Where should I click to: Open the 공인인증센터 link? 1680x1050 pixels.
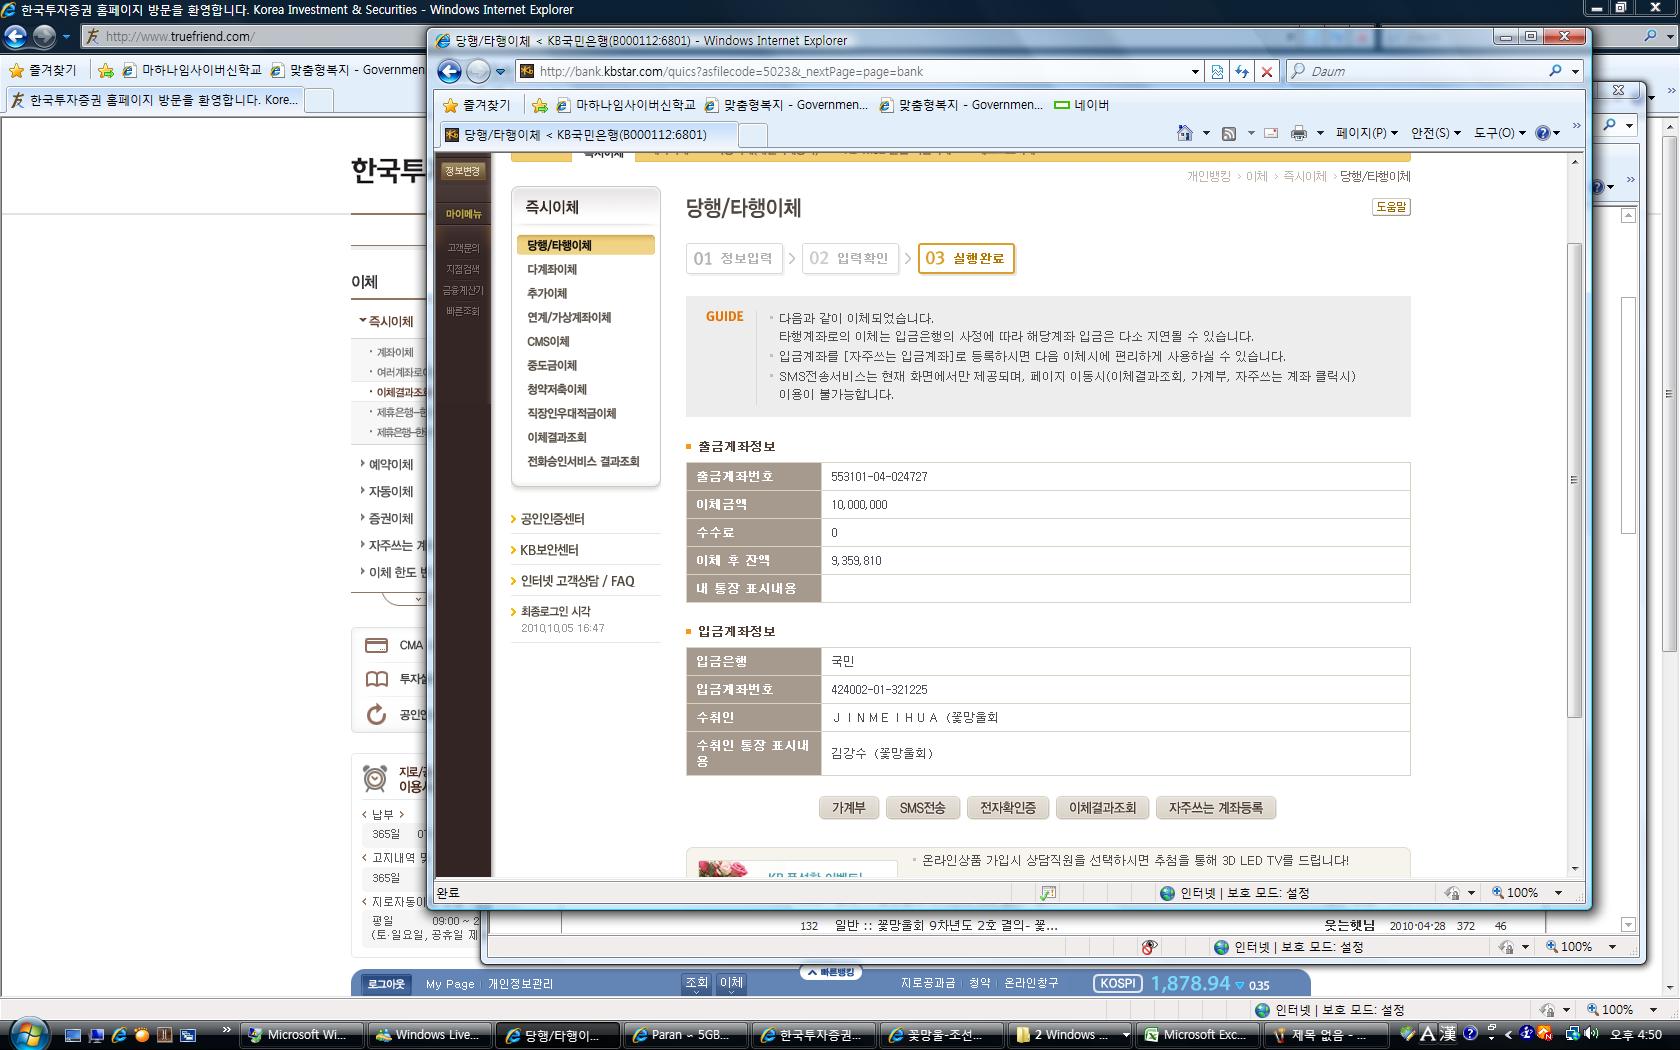(552, 519)
